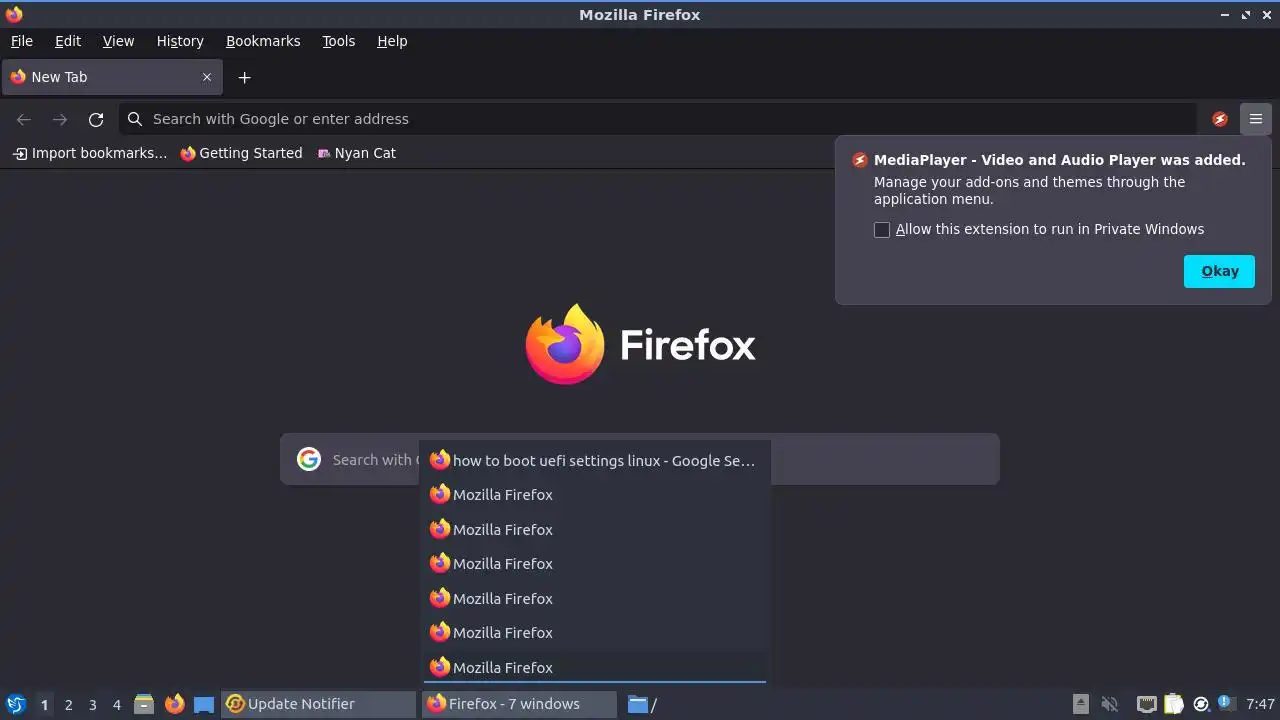Open the Nyan Cat bookmark
The width and height of the screenshot is (1280, 720).
(356, 153)
